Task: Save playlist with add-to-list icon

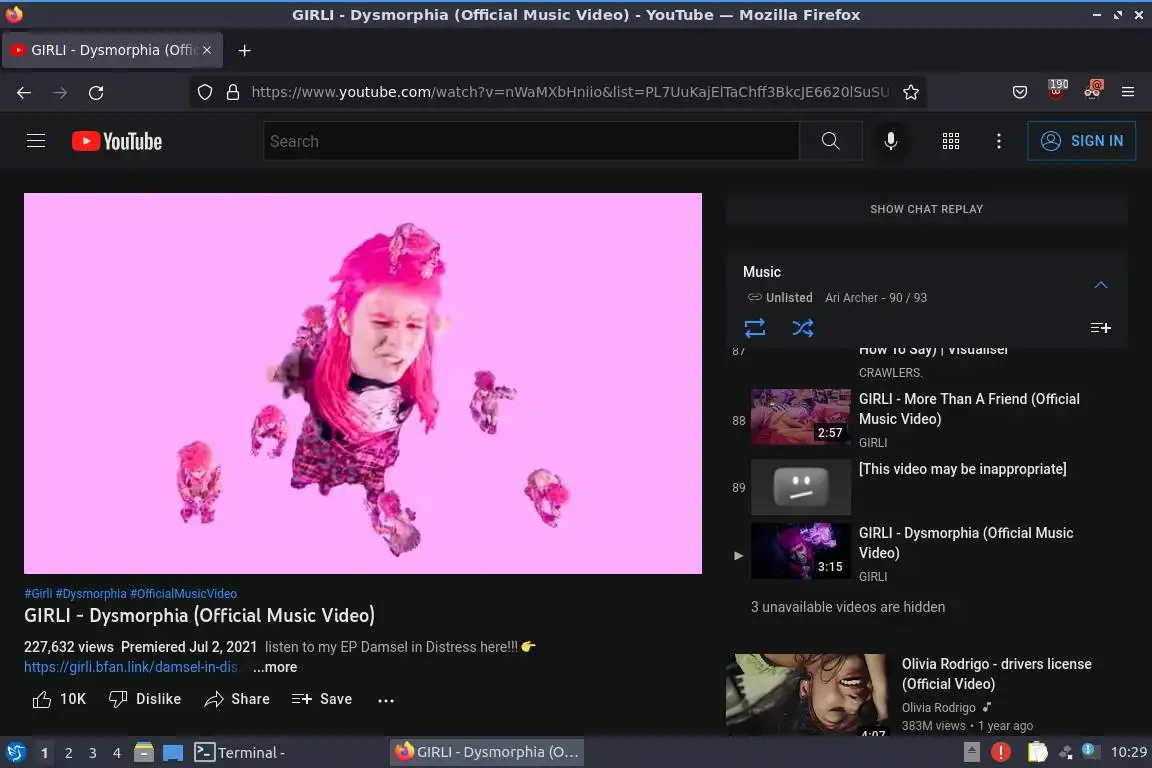Action: pos(1100,328)
